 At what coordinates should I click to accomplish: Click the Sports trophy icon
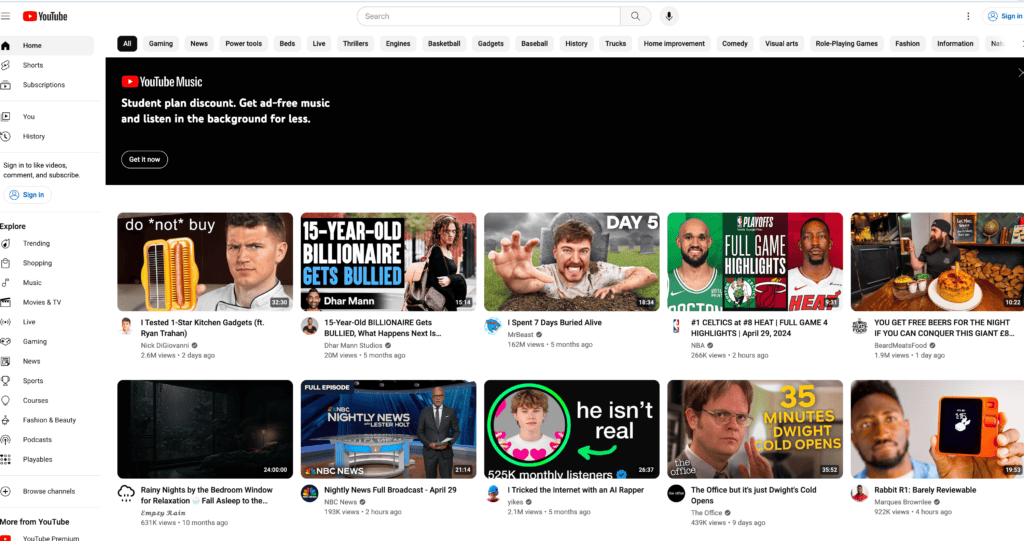tap(6, 381)
